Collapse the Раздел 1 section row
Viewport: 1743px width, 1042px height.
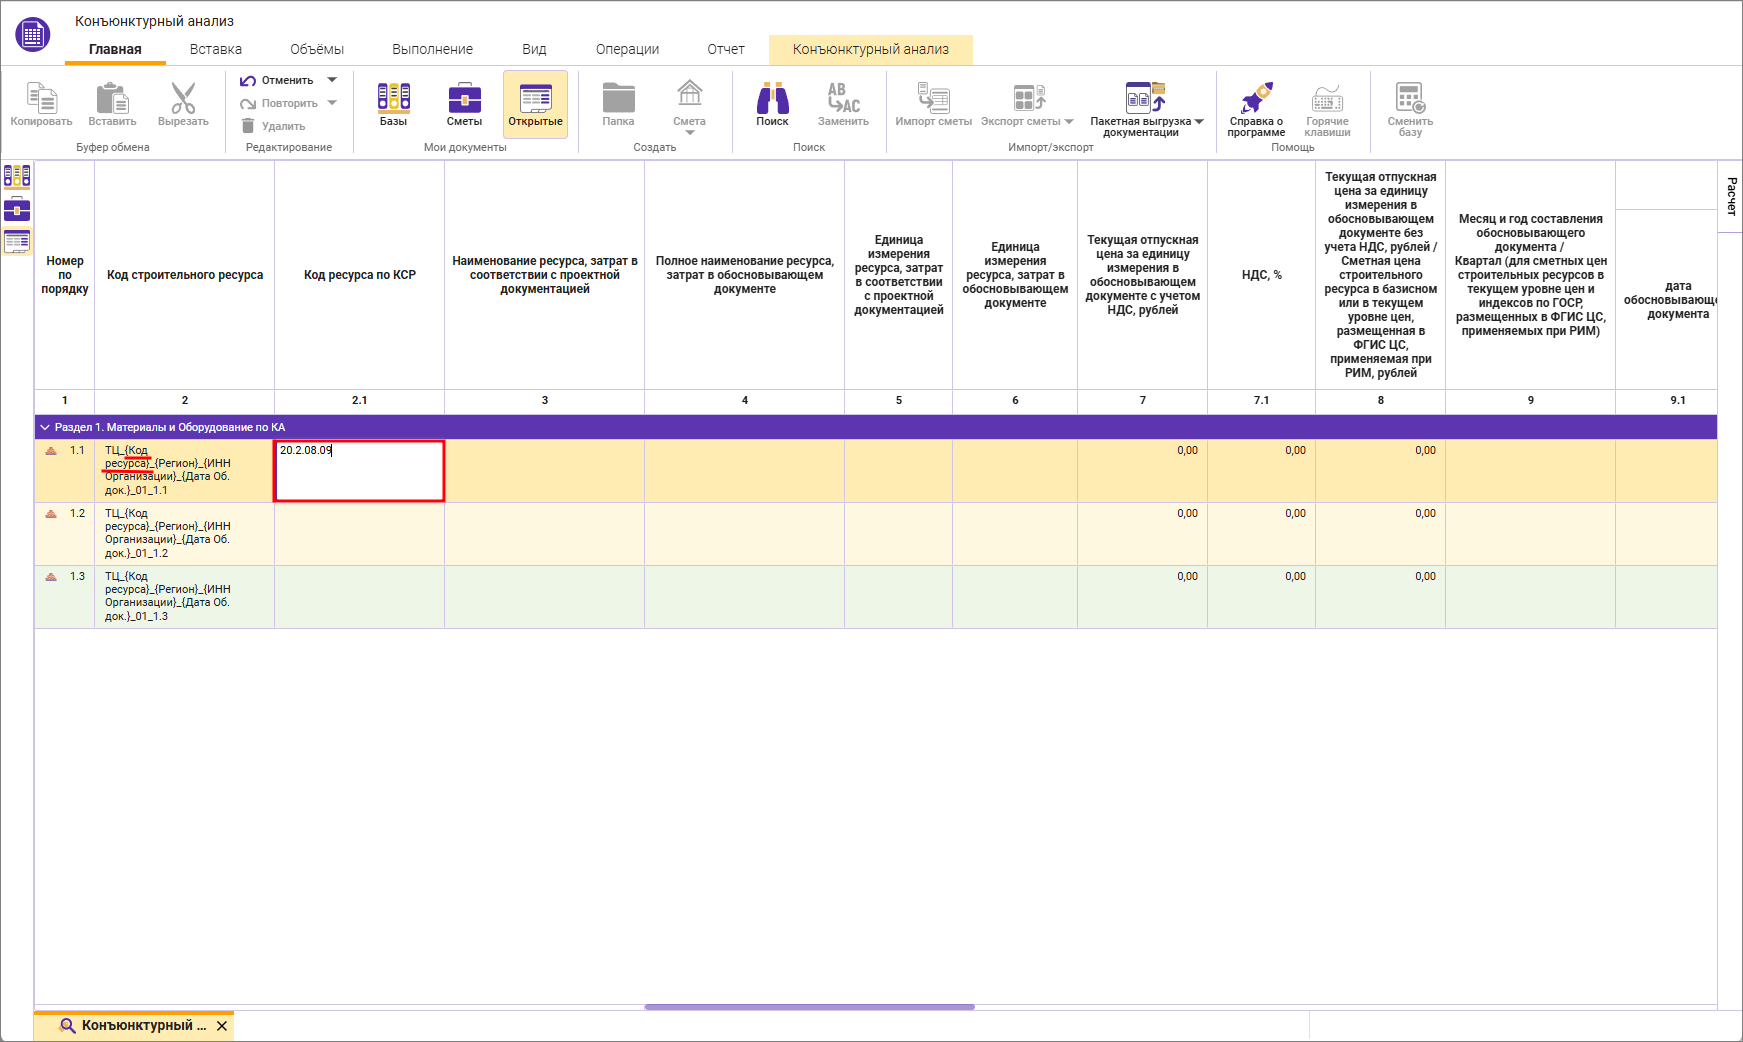click(x=44, y=427)
